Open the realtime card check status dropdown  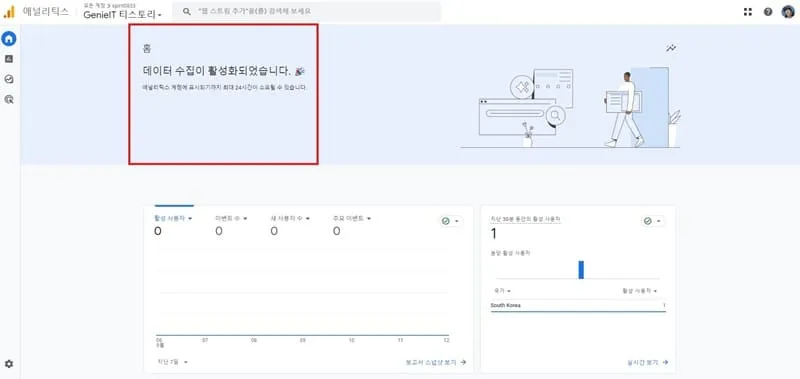(x=653, y=221)
